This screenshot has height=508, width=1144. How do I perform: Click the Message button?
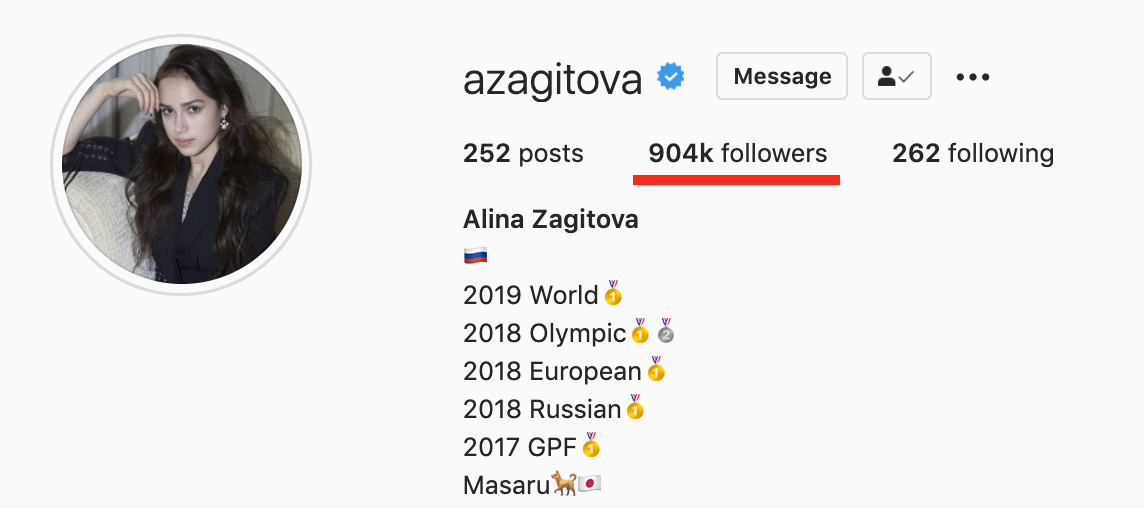click(782, 76)
